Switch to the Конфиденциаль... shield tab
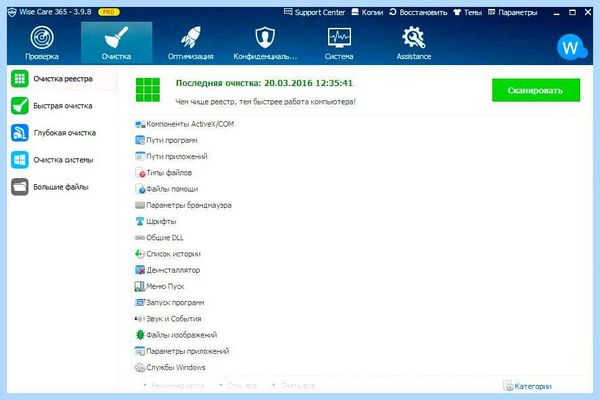 (265, 43)
